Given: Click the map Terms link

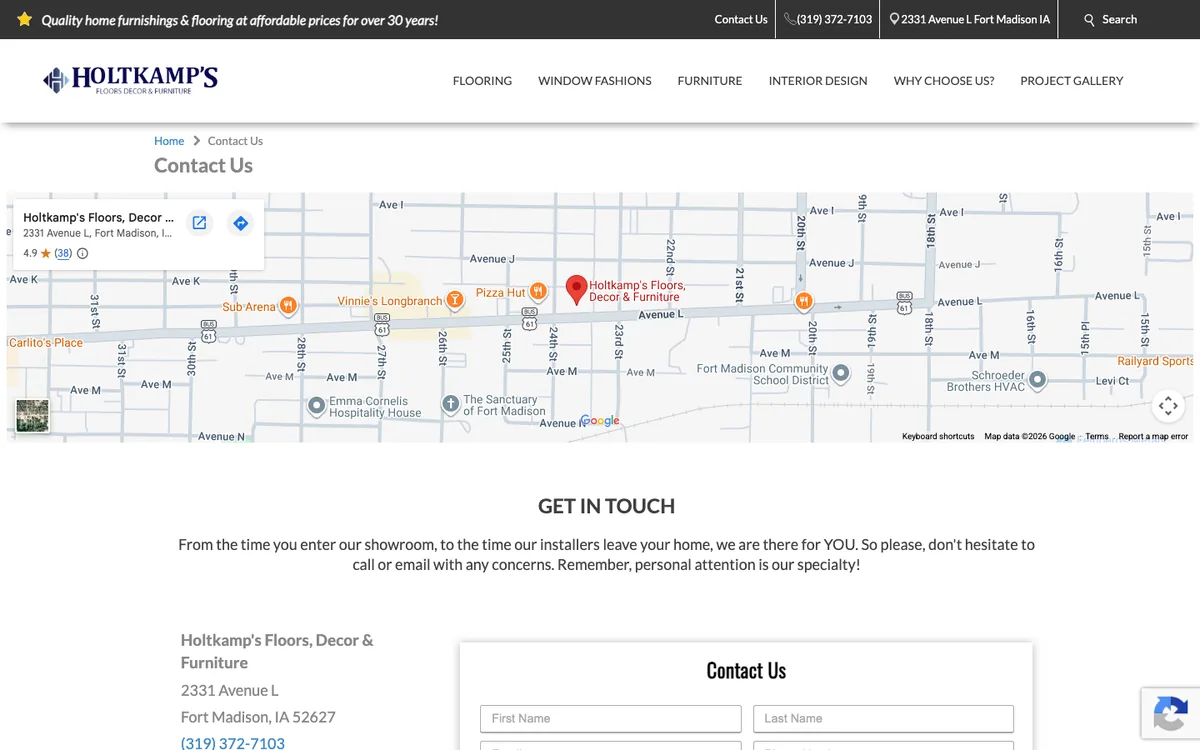Looking at the screenshot, I should [x=1097, y=437].
